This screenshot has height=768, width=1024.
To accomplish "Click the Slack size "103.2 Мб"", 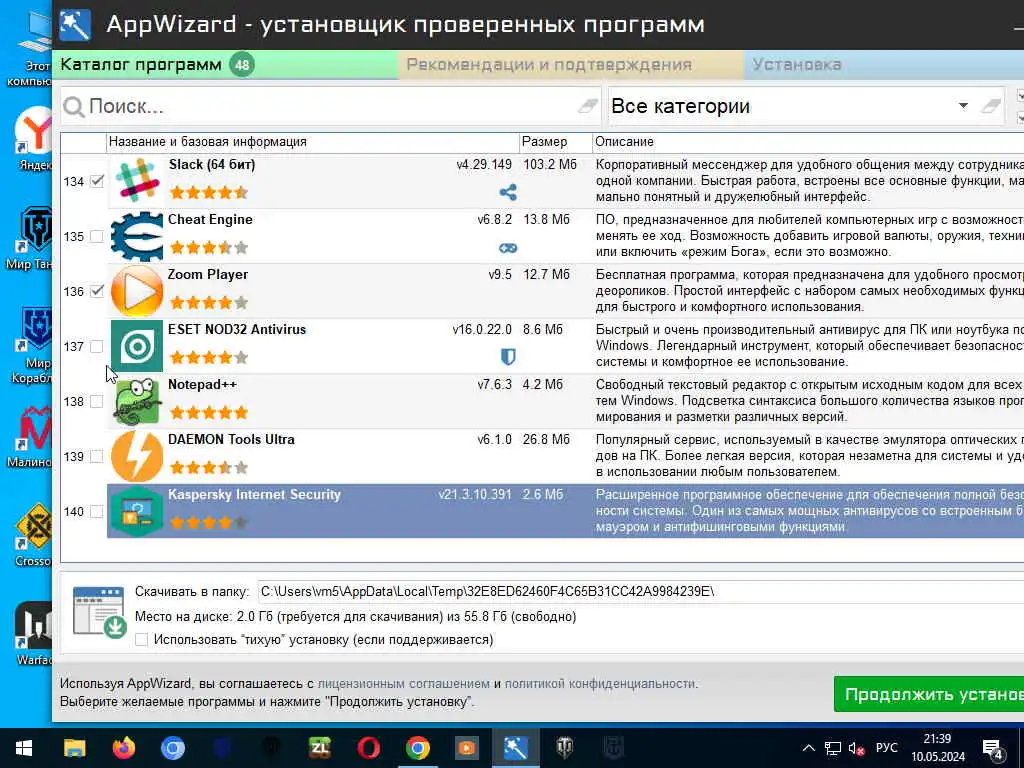I will [550, 165].
